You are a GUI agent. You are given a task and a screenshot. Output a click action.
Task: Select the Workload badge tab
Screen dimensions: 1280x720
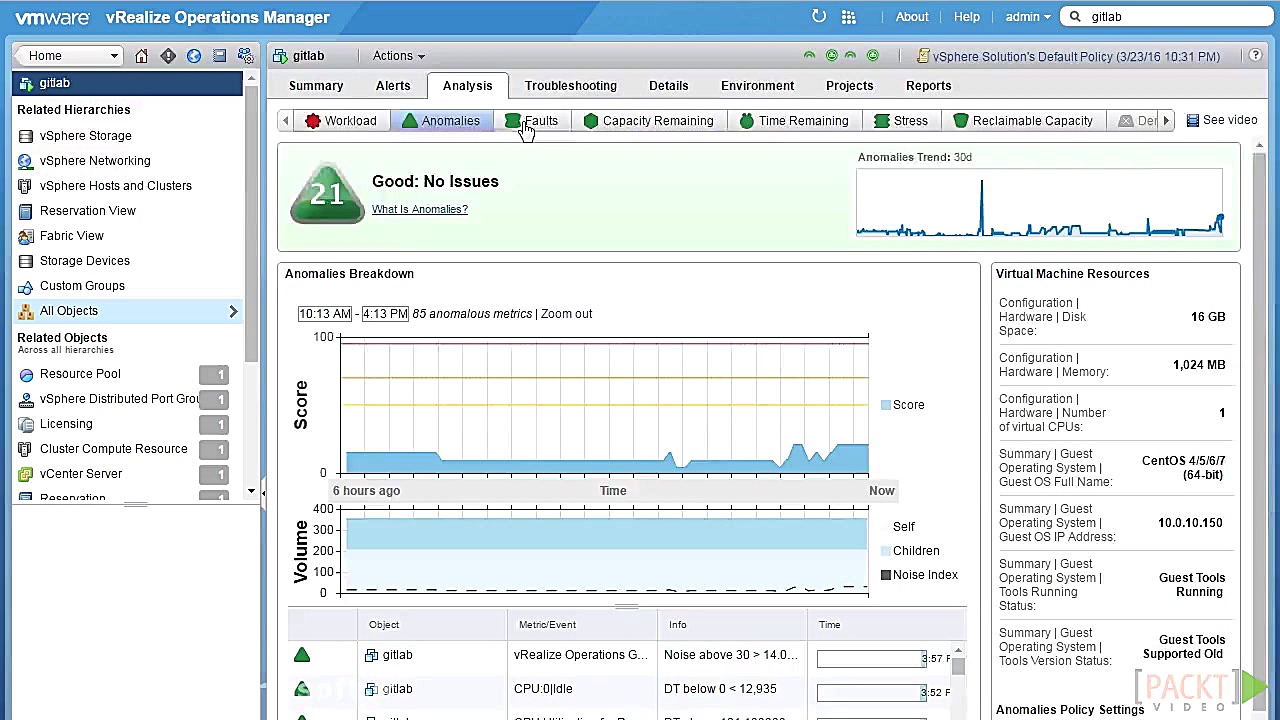click(x=341, y=121)
